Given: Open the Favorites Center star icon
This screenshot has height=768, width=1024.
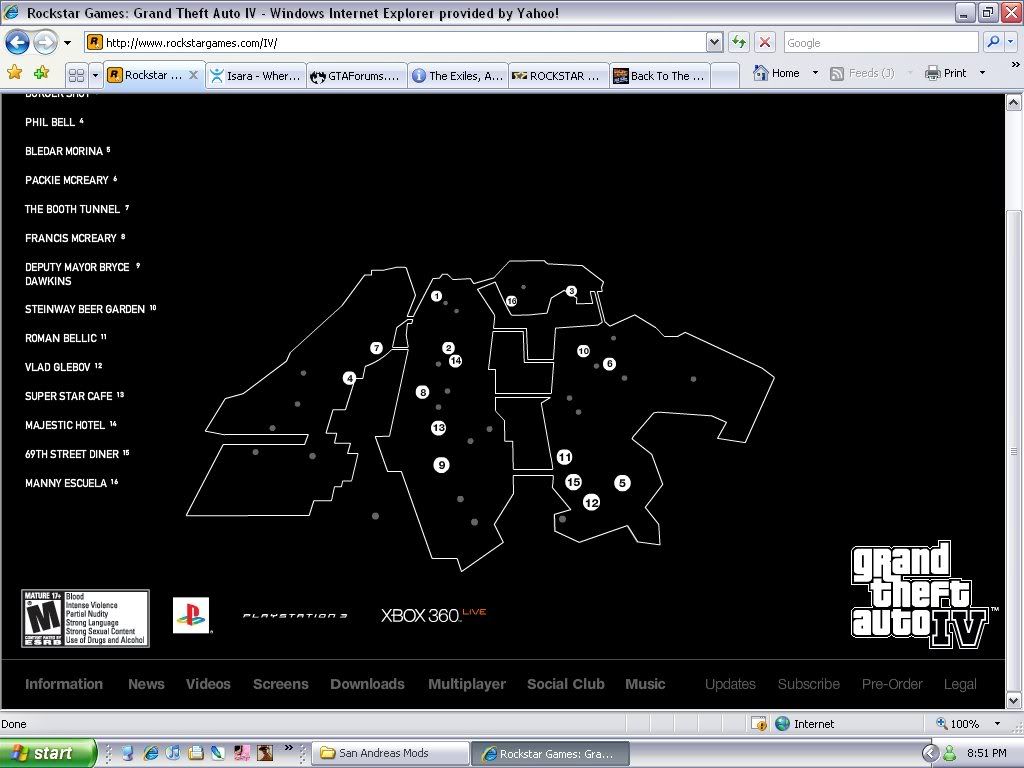Looking at the screenshot, I should pyautogui.click(x=14, y=73).
